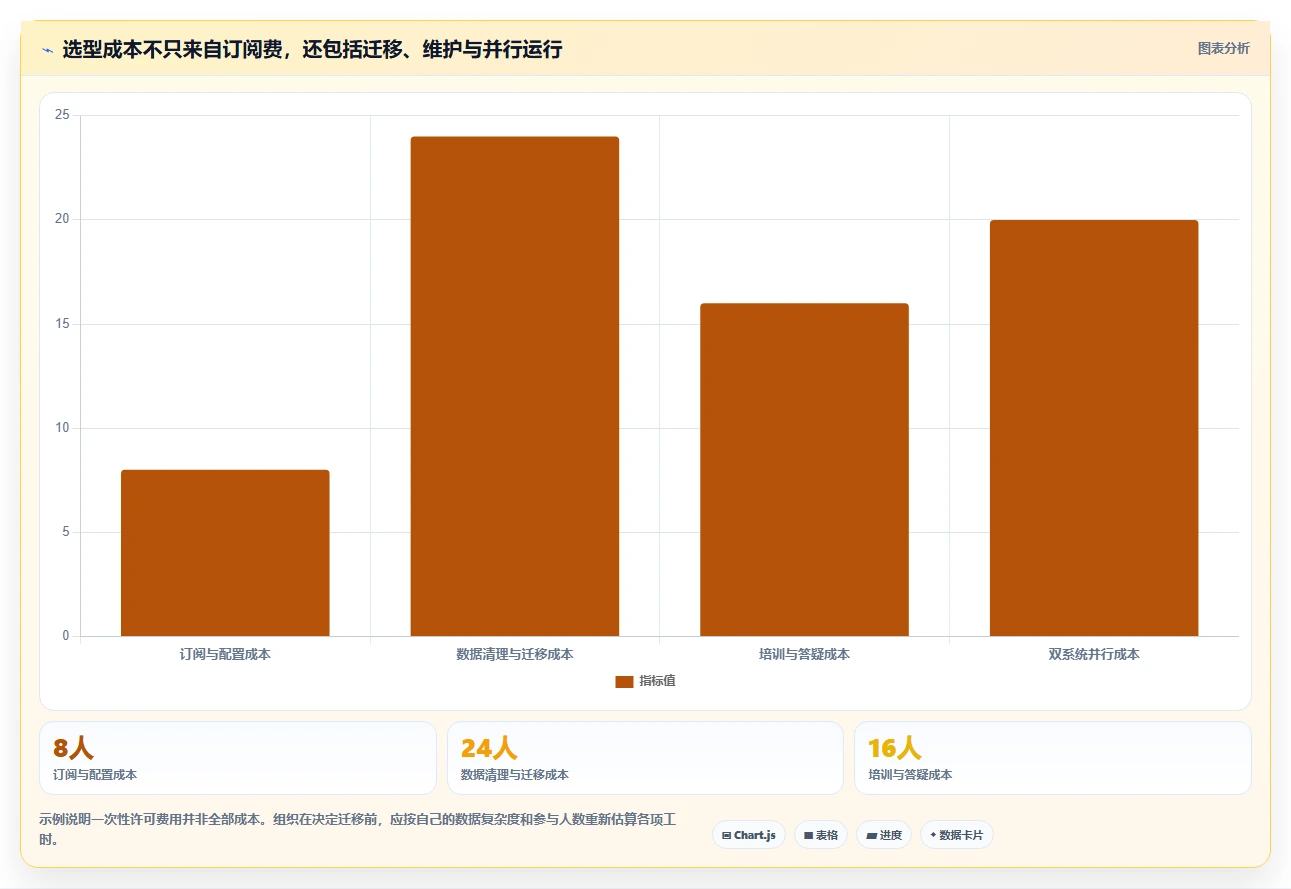Select the 表格 tag chip
The height and width of the screenshot is (889, 1291).
pos(821,835)
